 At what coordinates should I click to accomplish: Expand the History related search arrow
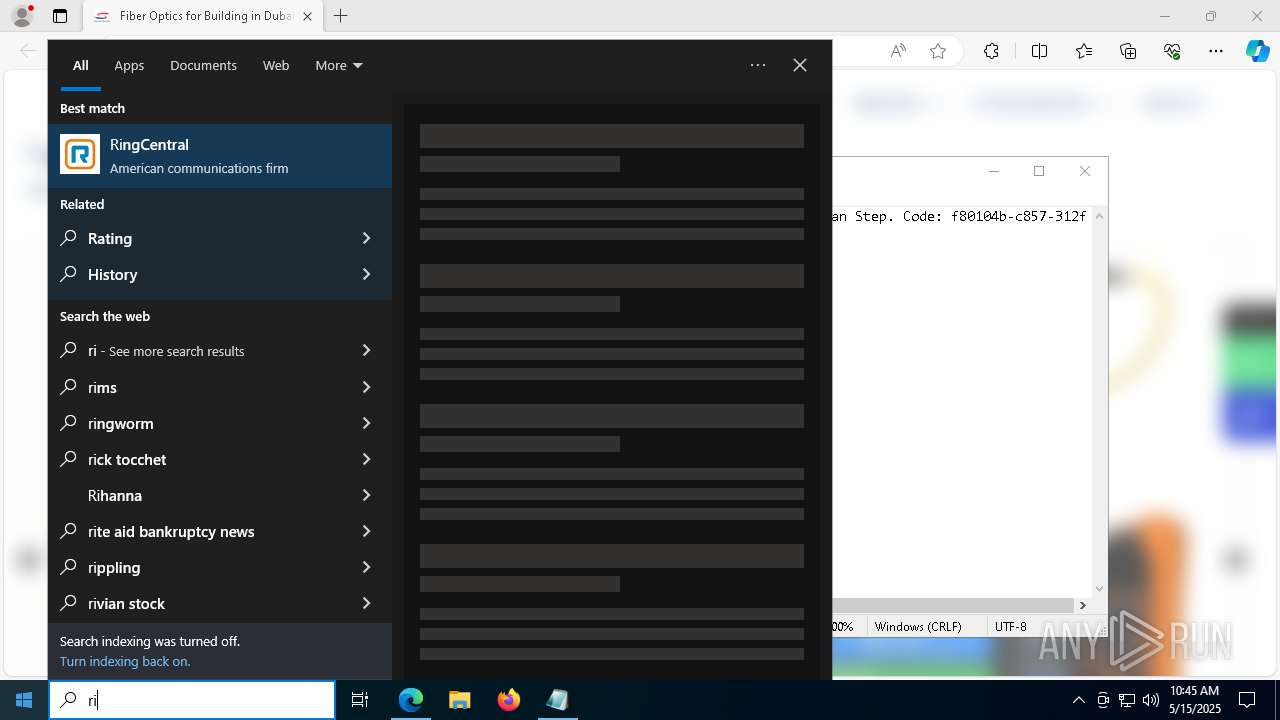[x=366, y=274]
